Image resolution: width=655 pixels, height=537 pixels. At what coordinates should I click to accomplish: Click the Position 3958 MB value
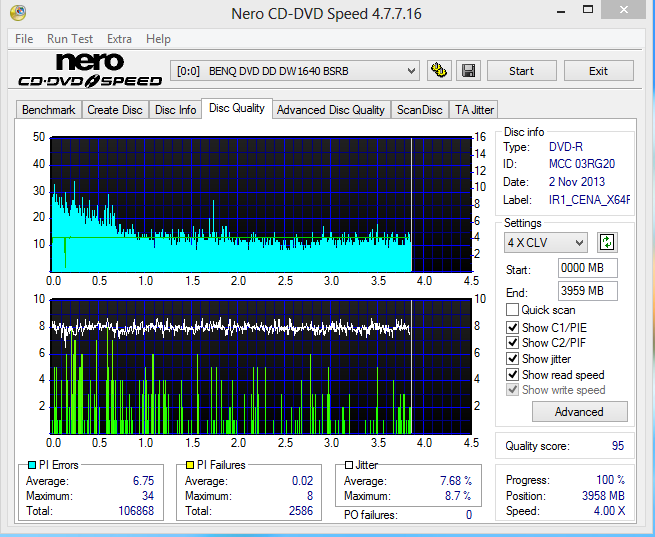(x=603, y=496)
